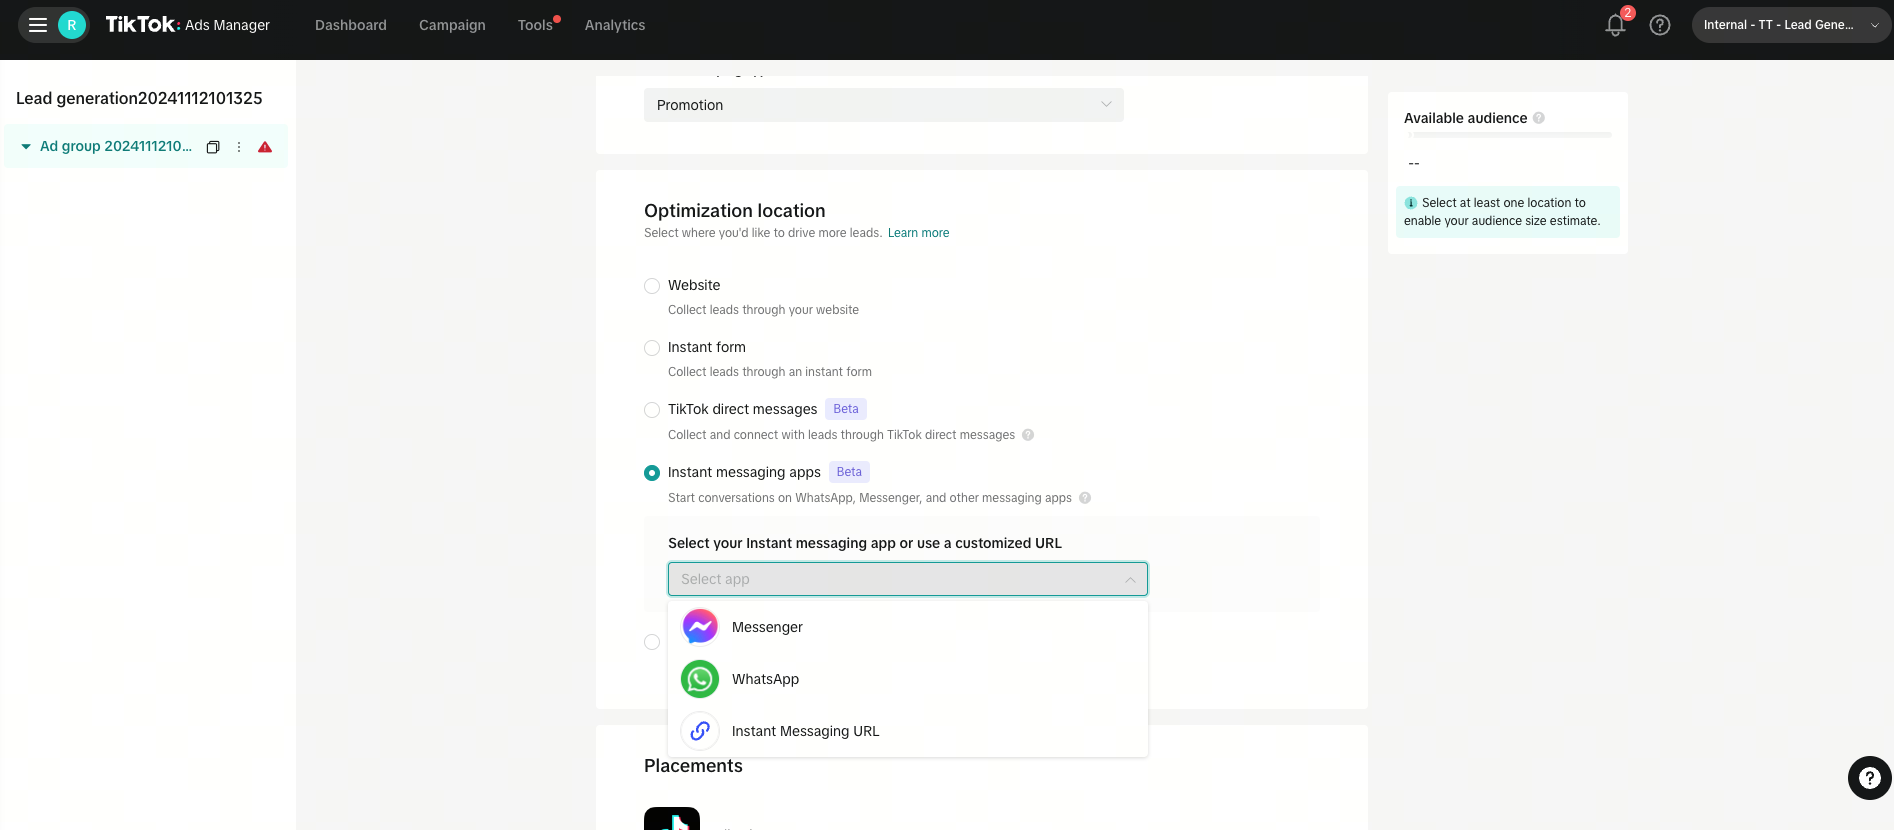Click the Available audience size meter bar
Image resolution: width=1894 pixels, height=830 pixels.
click(1508, 134)
